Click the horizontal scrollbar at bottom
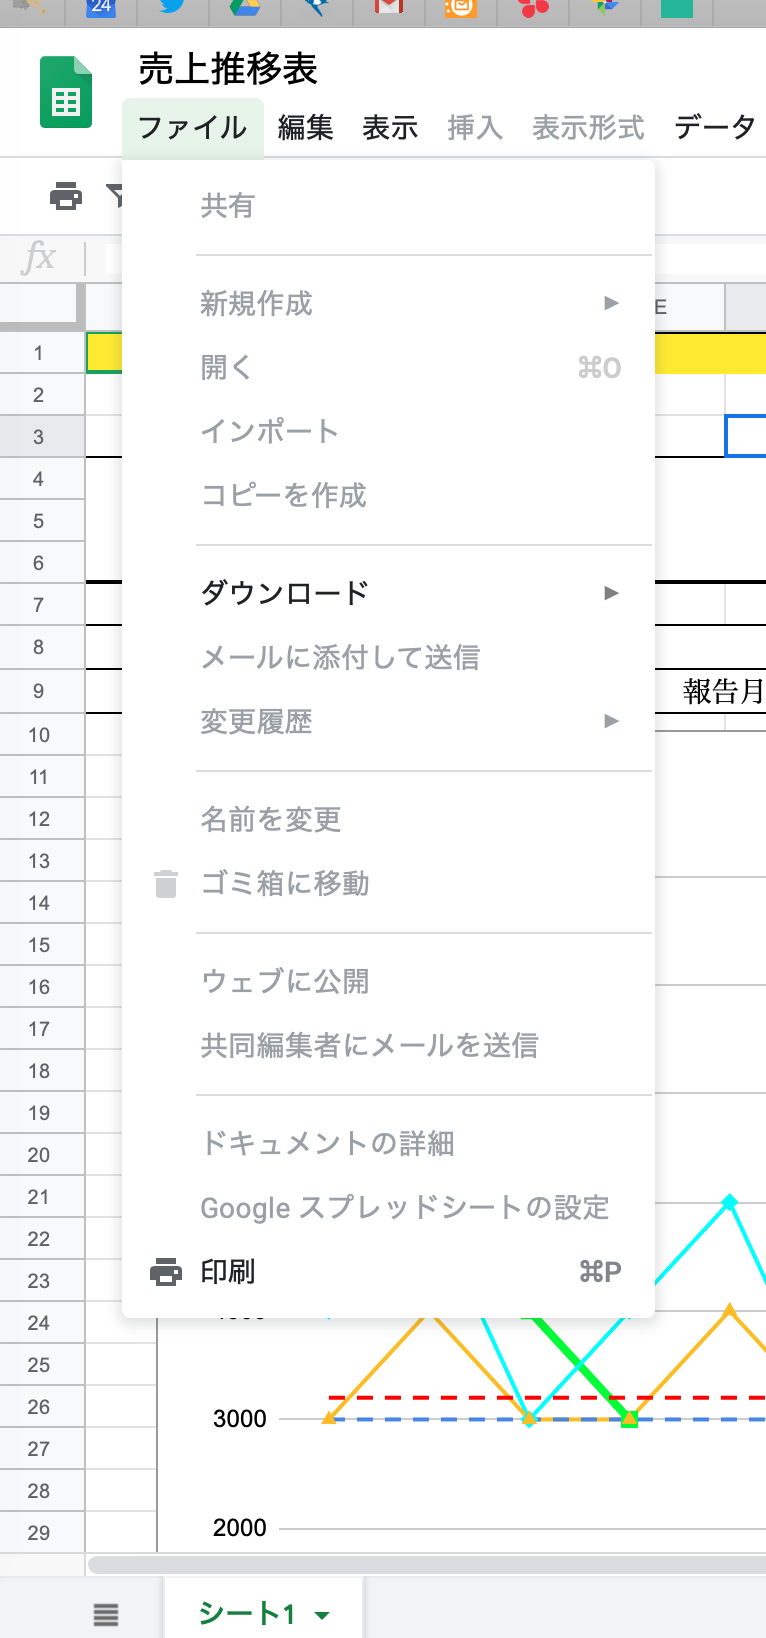This screenshot has width=766, height=1638. 426,1564
